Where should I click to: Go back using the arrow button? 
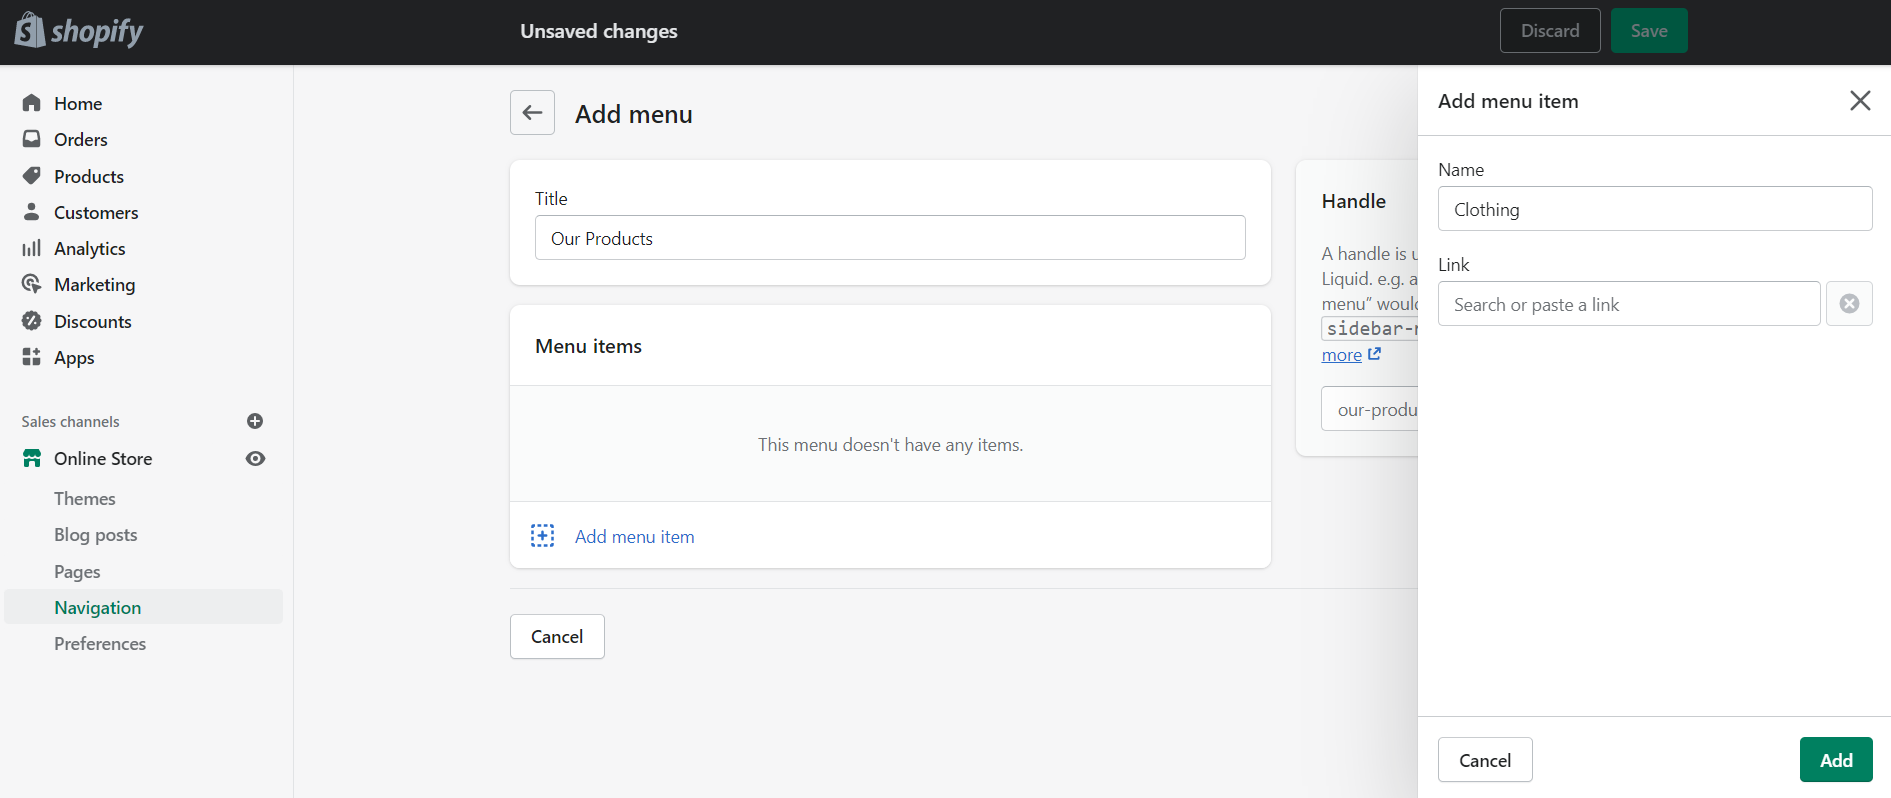(532, 113)
